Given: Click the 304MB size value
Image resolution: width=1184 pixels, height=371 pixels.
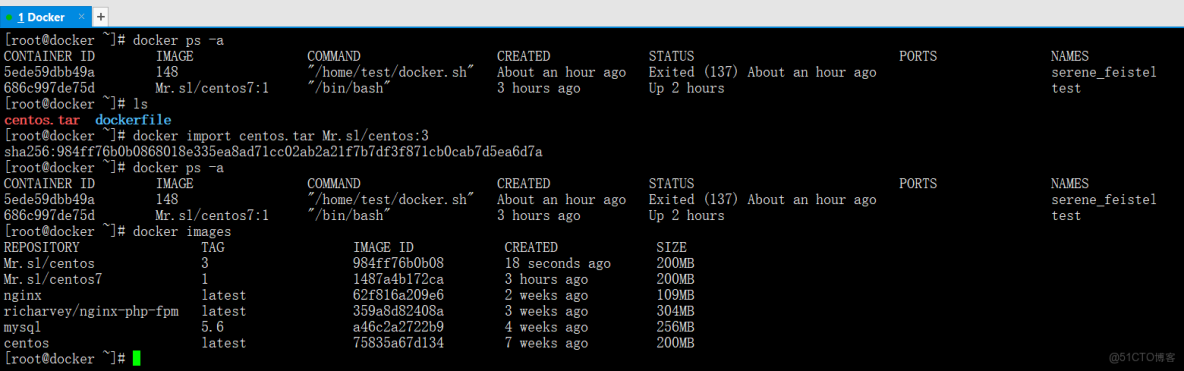Looking at the screenshot, I should click(x=676, y=311).
